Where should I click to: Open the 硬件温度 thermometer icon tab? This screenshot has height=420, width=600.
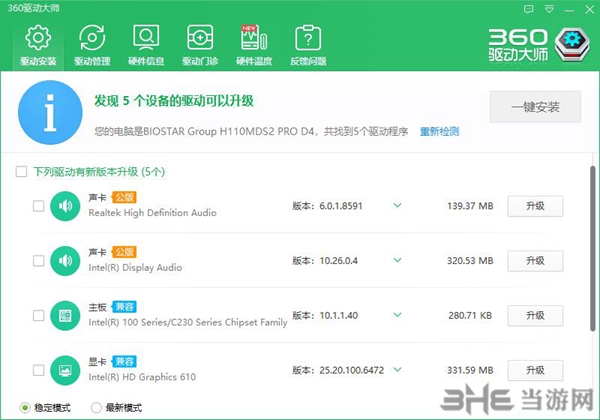[254, 46]
